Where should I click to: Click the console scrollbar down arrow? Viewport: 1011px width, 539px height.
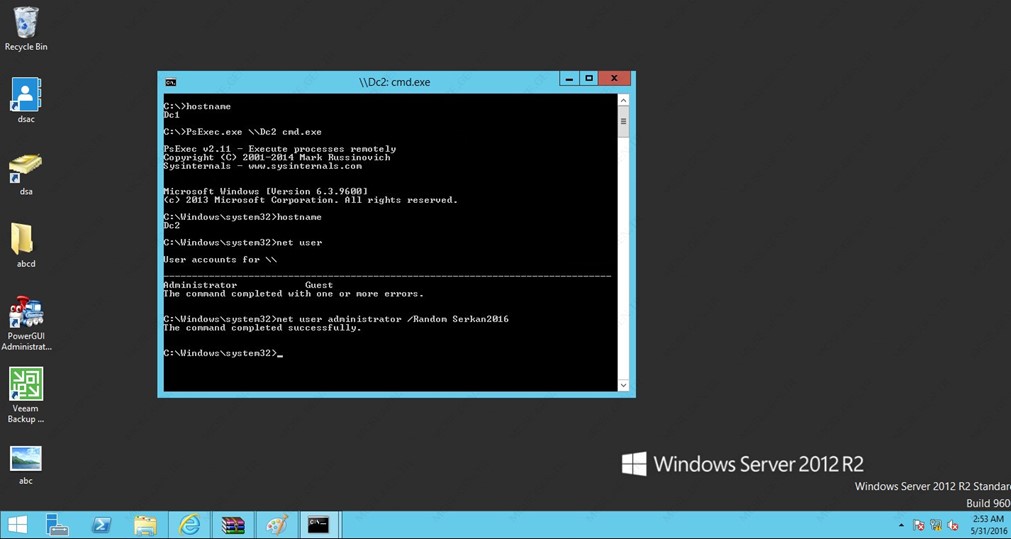[623, 385]
